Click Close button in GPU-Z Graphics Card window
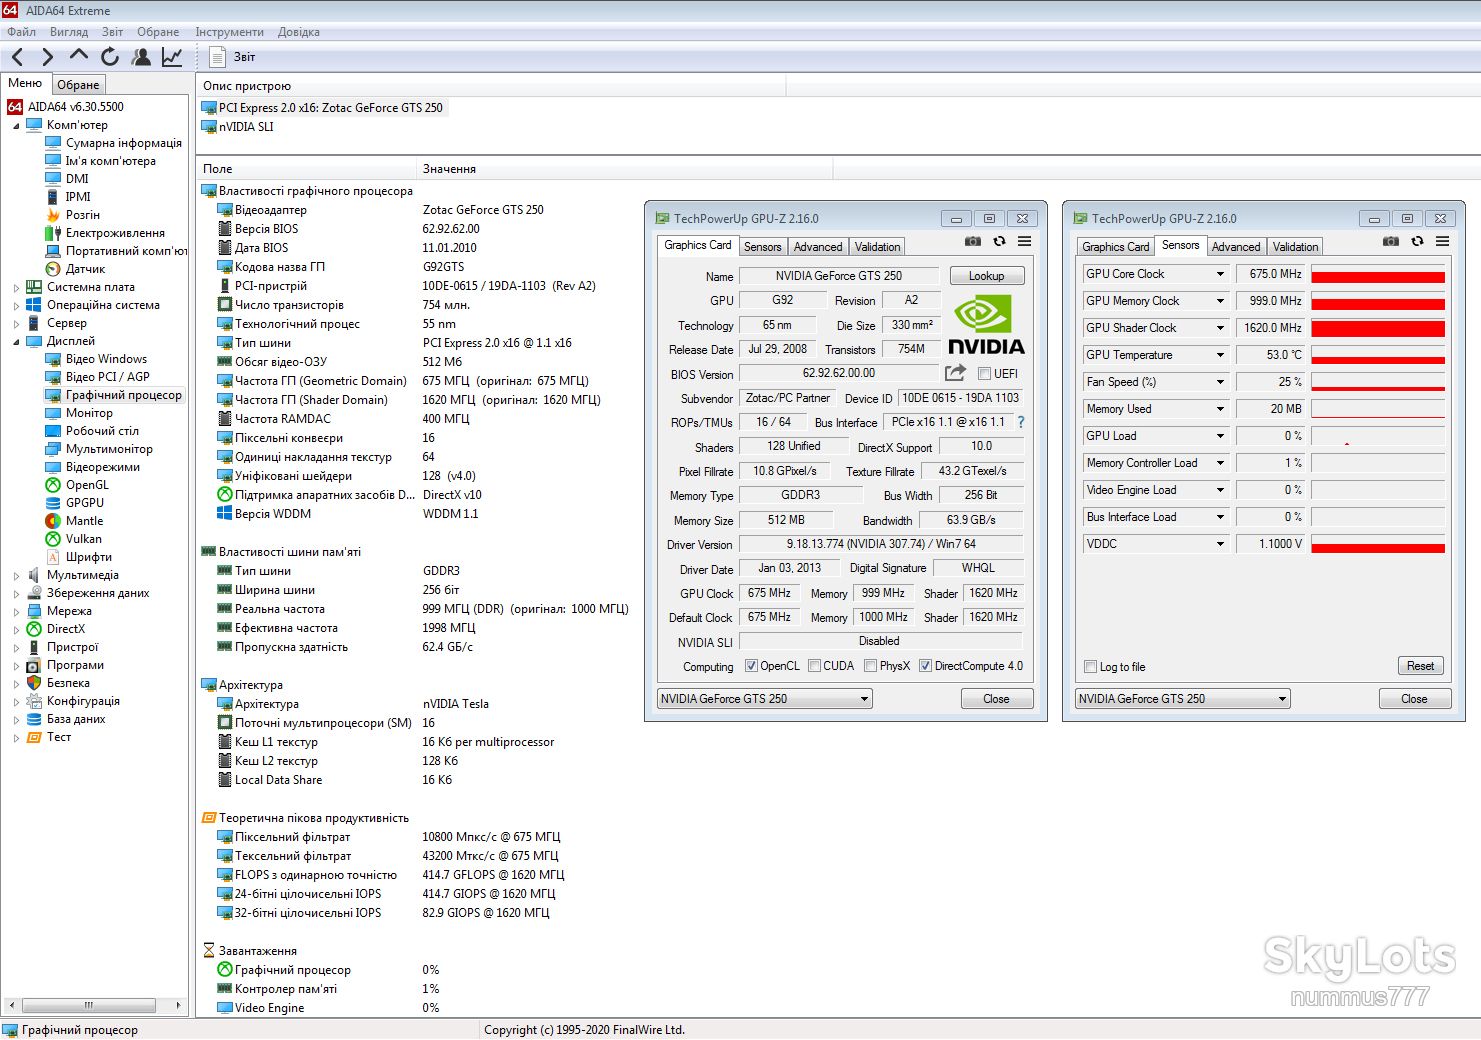1481x1040 pixels. click(x=996, y=699)
